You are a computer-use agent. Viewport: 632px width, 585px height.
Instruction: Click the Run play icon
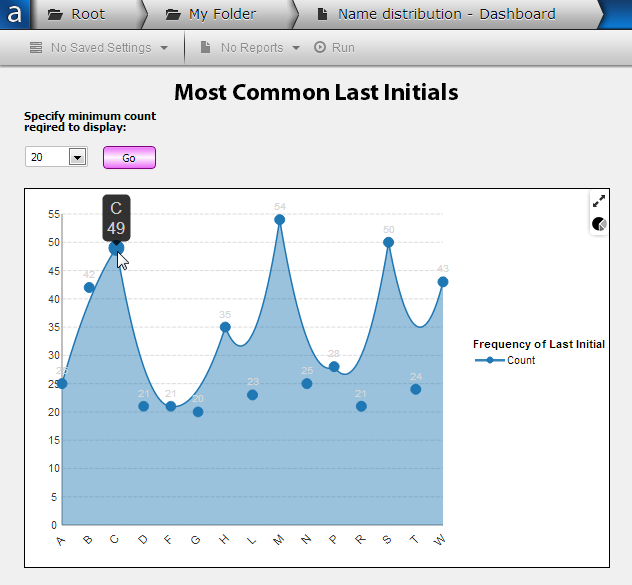pos(320,48)
